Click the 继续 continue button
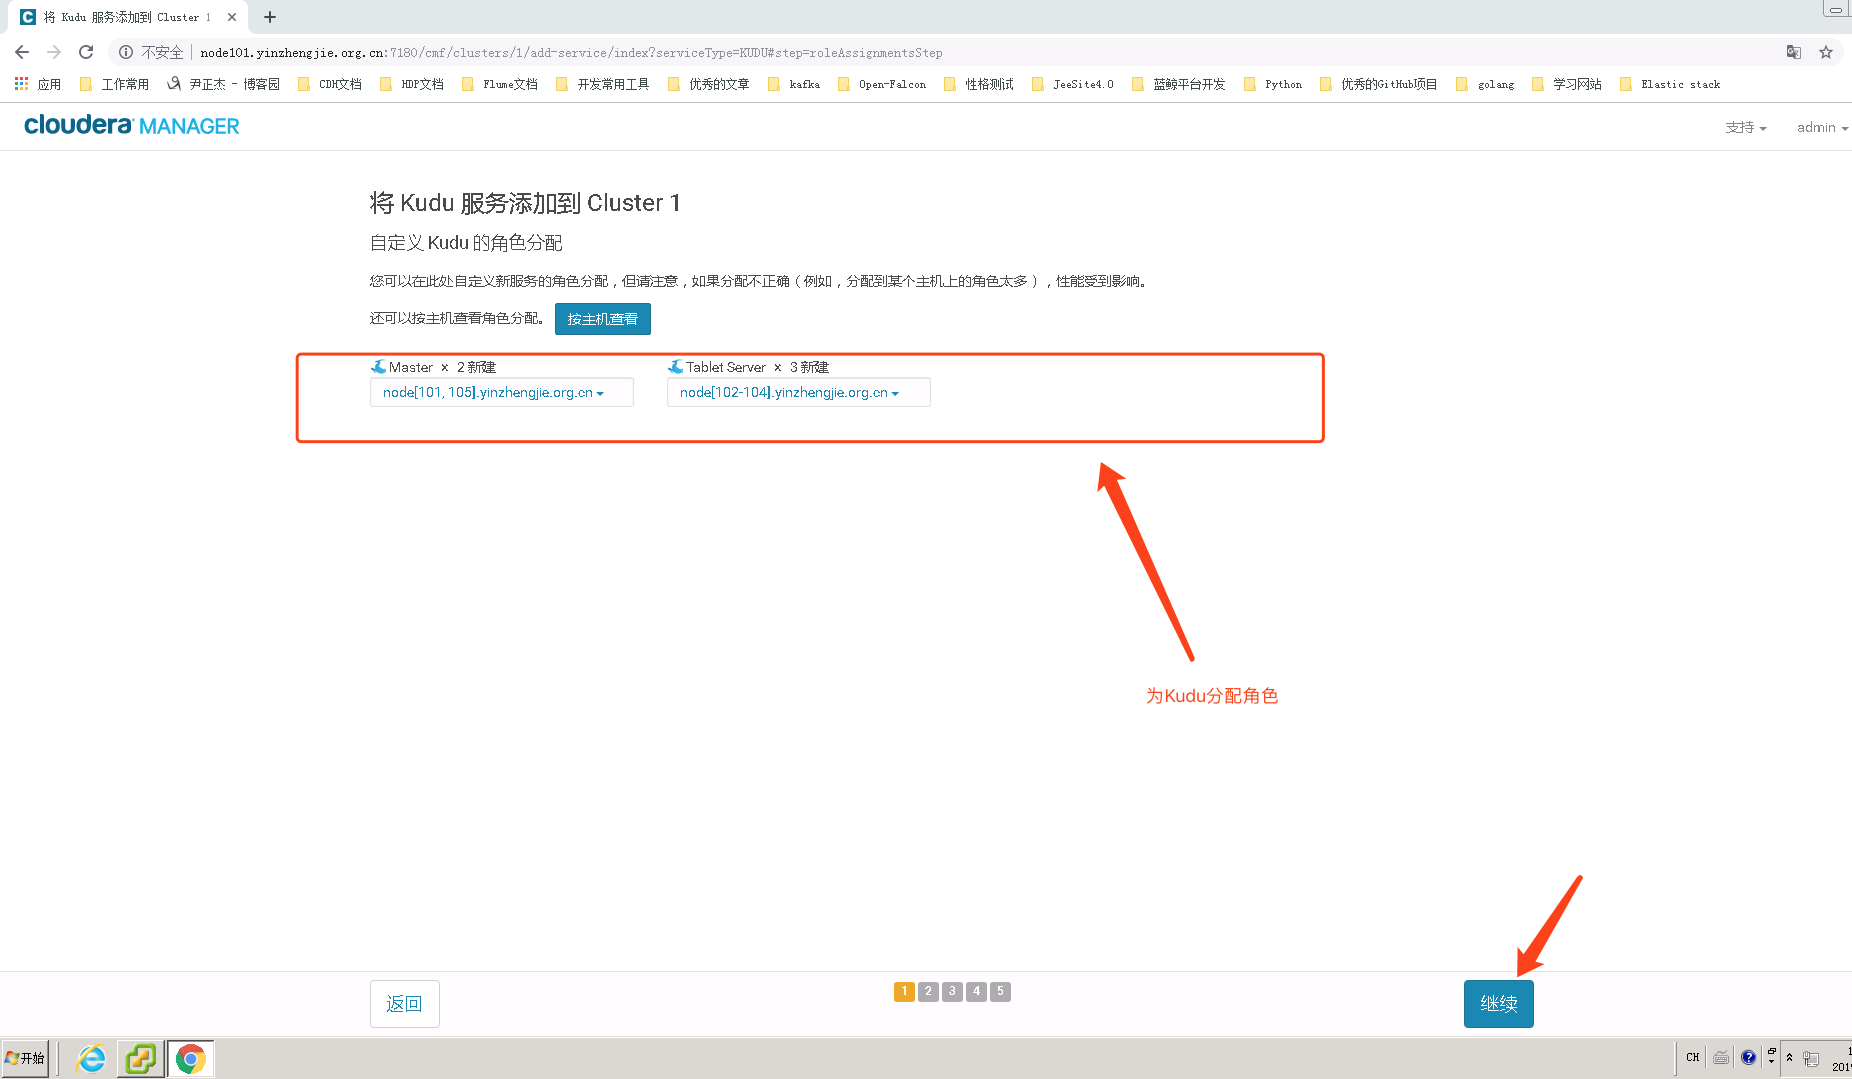This screenshot has width=1852, height=1079. [x=1499, y=1003]
